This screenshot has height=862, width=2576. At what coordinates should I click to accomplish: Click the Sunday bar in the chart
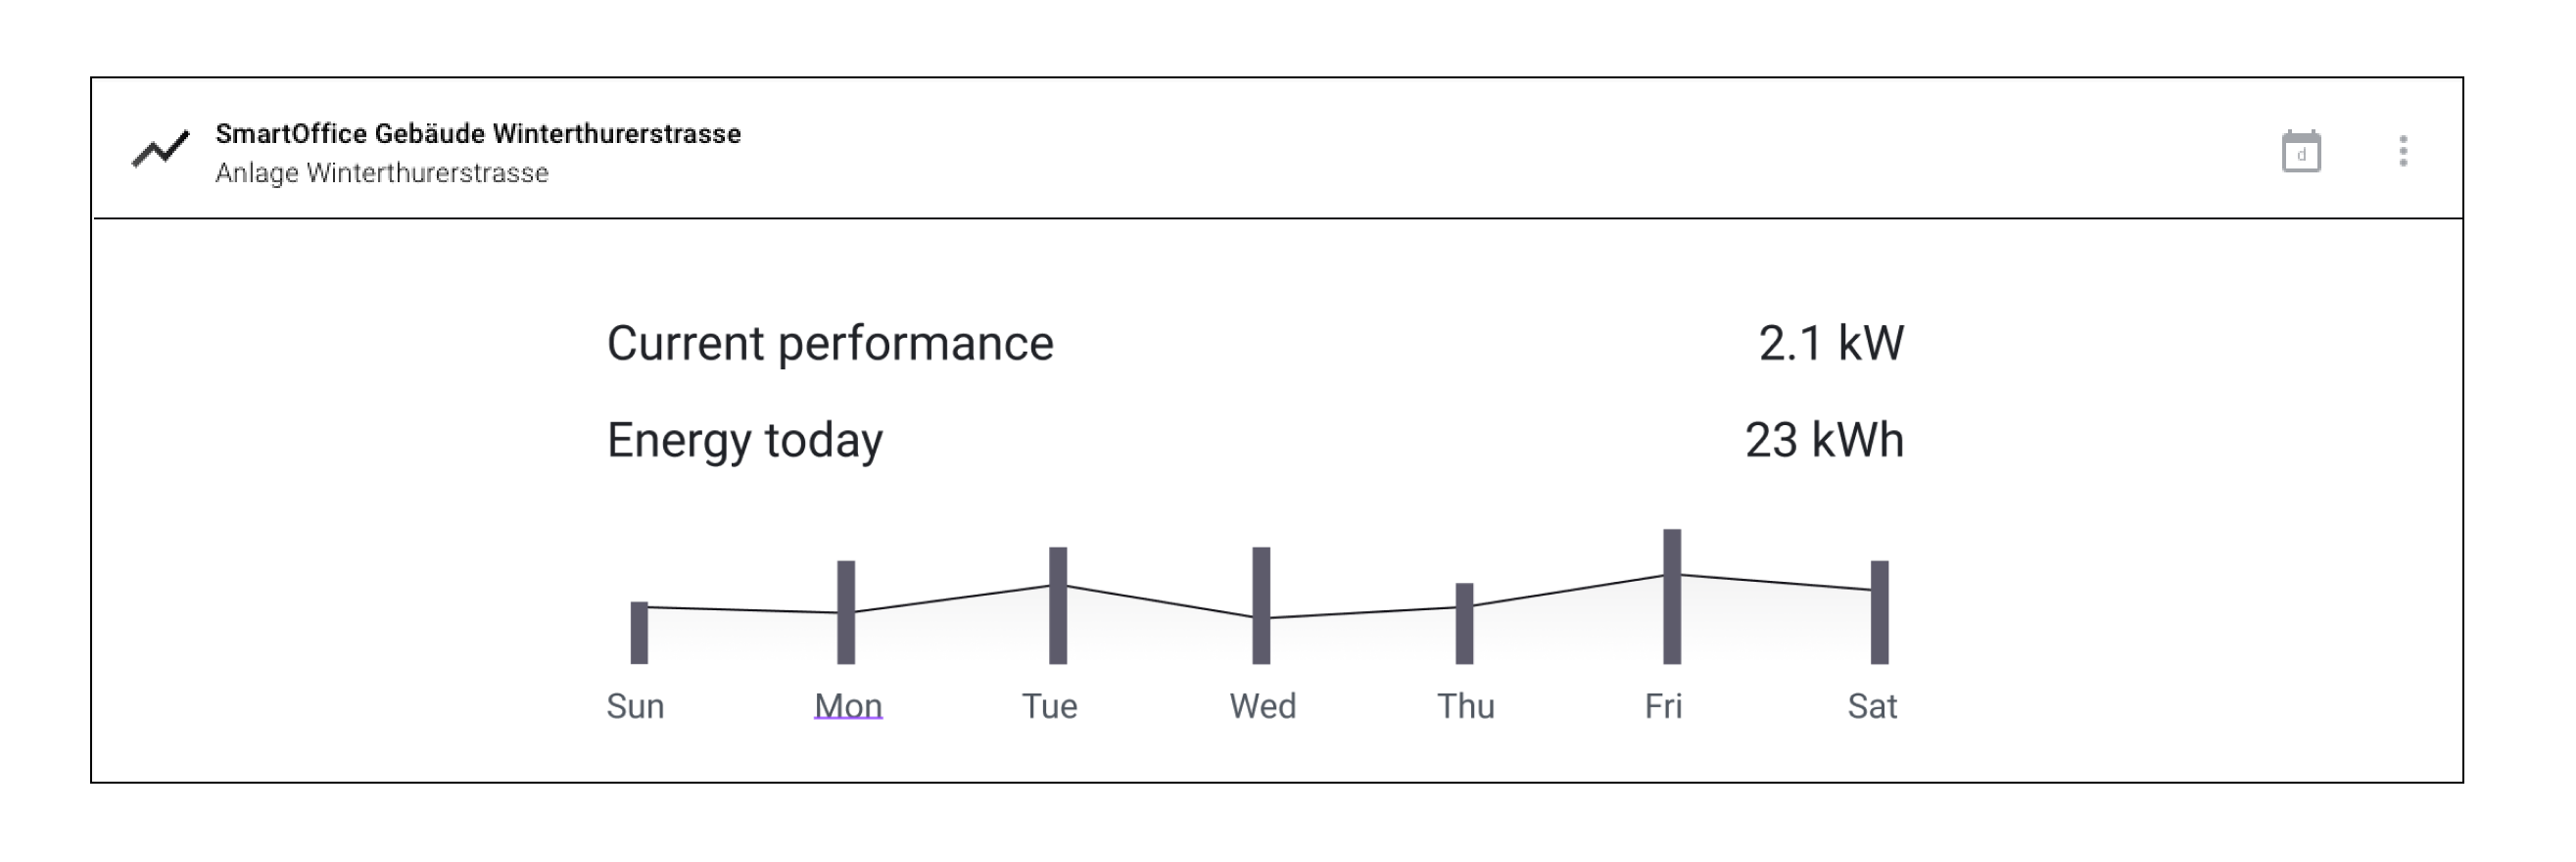click(639, 632)
